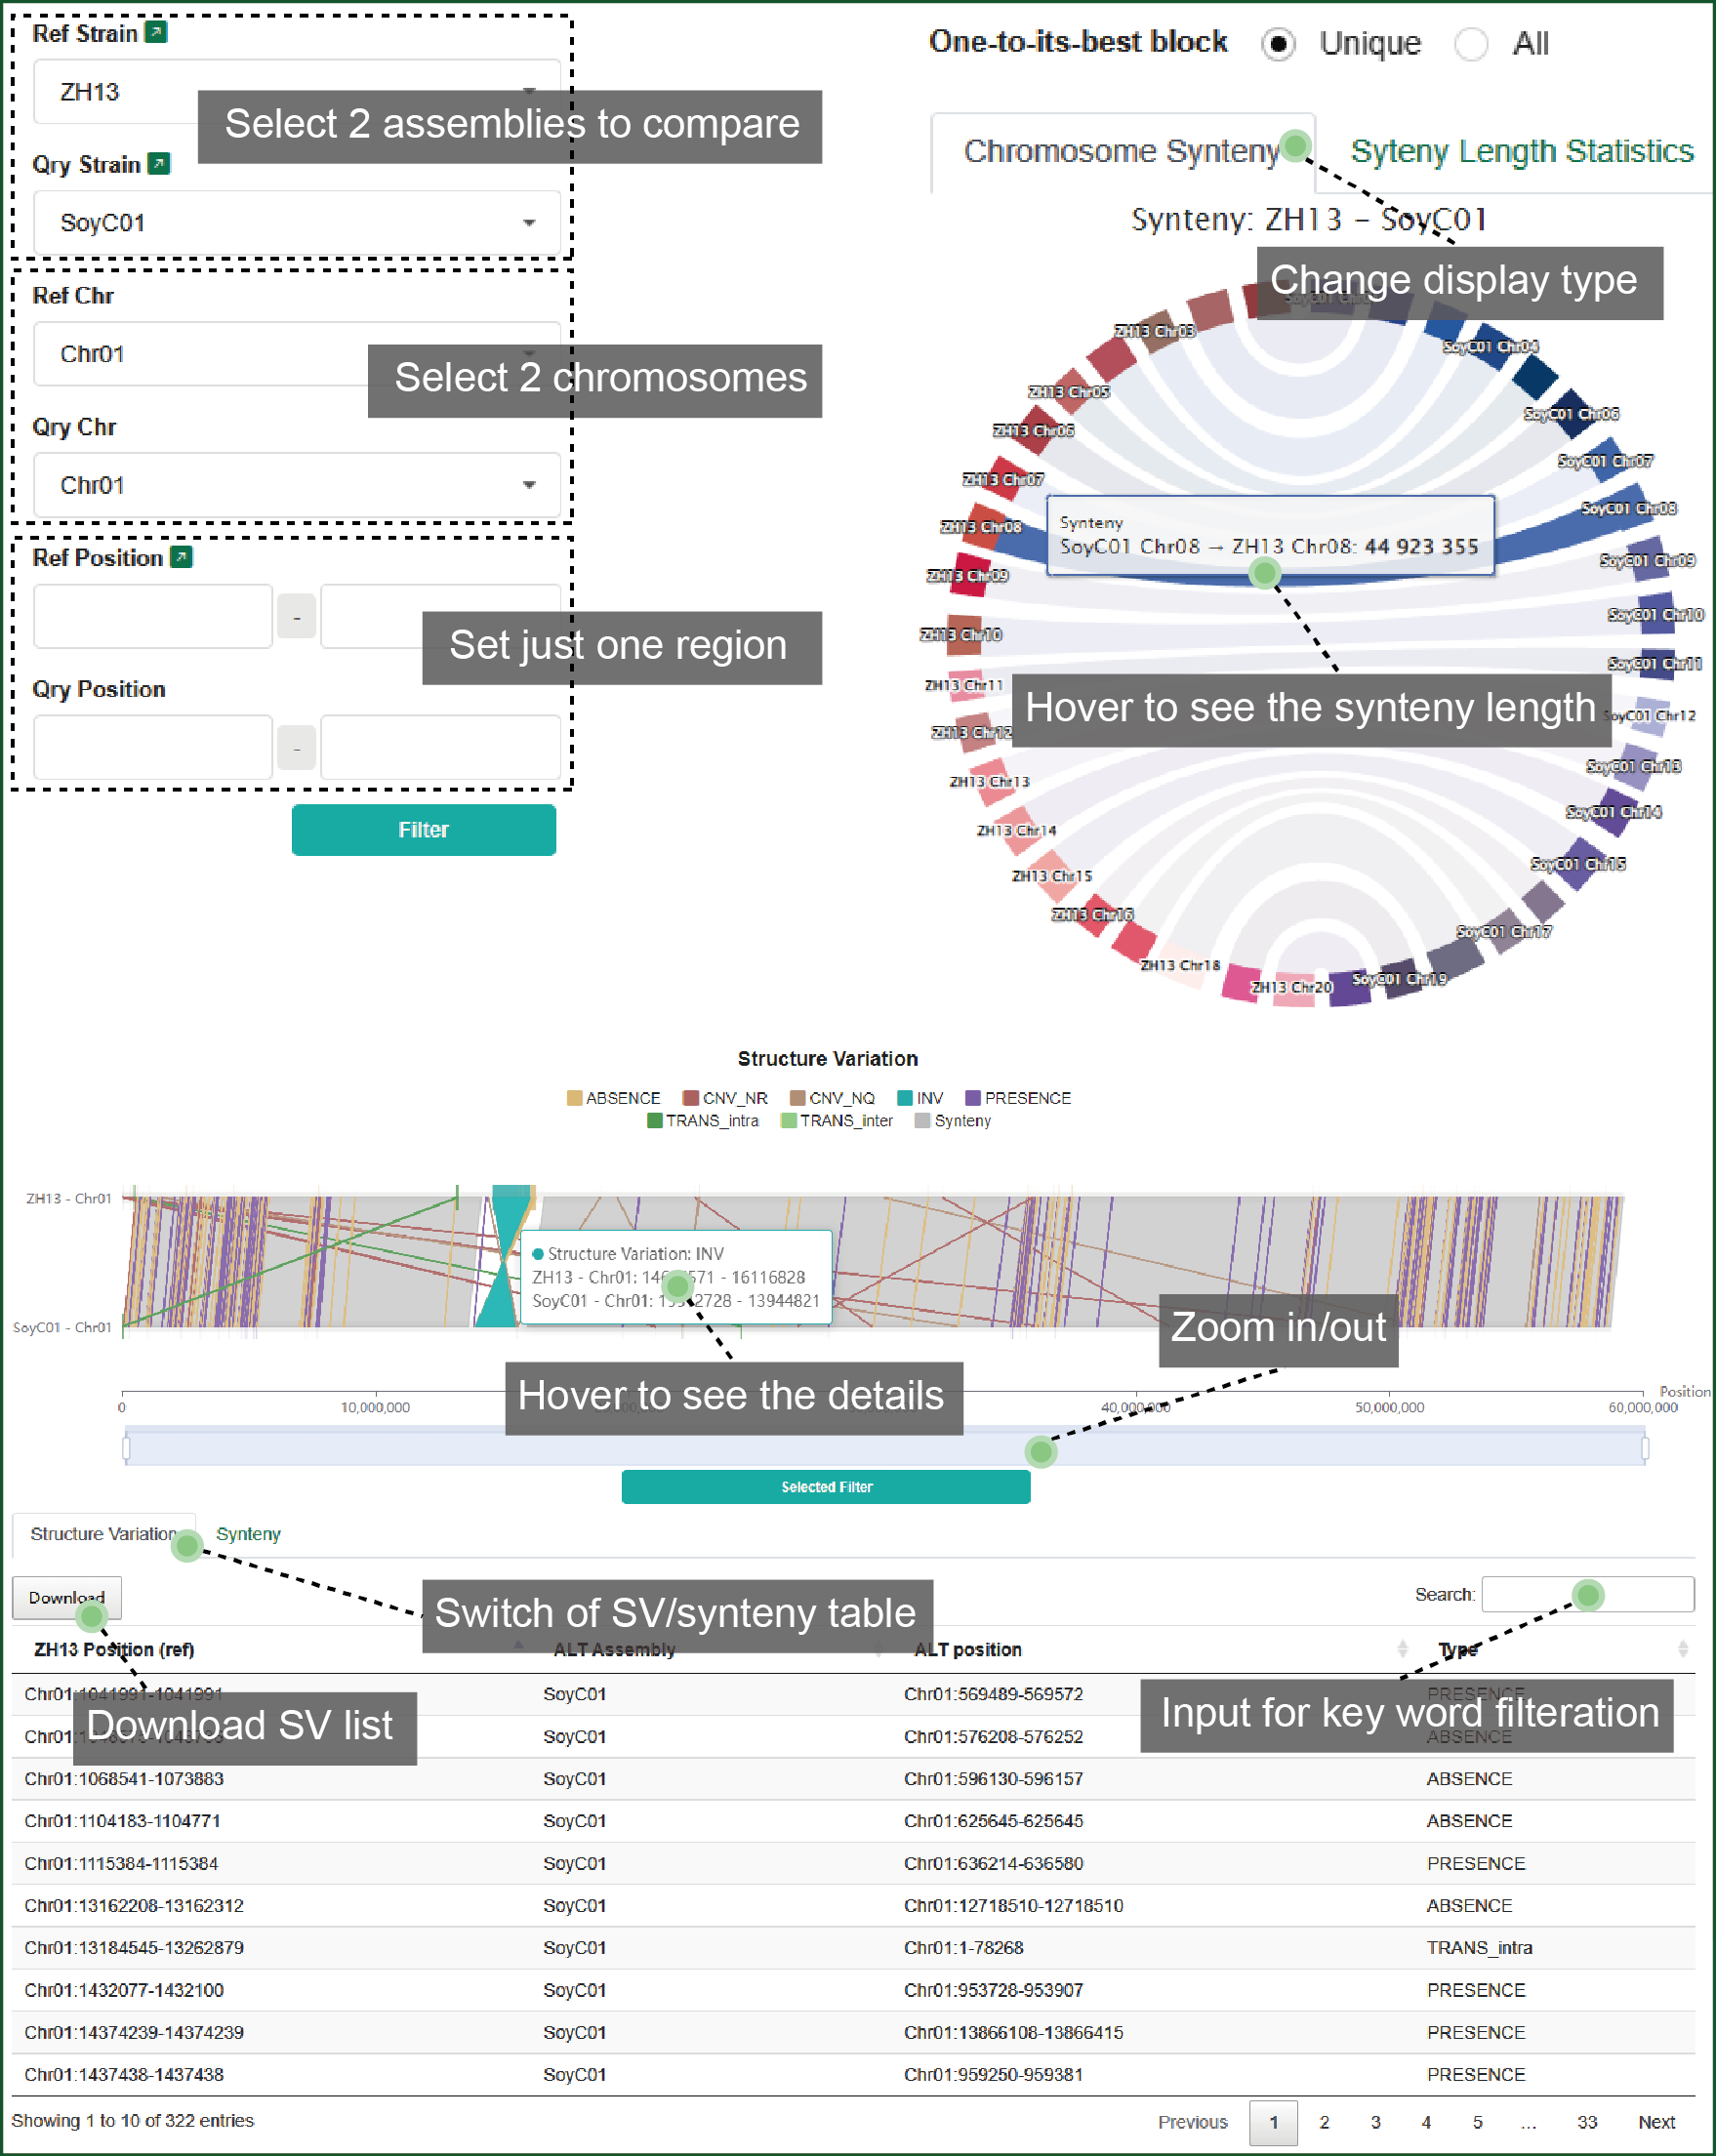Click the Filter button
This screenshot has width=1716, height=2156.
point(423,830)
